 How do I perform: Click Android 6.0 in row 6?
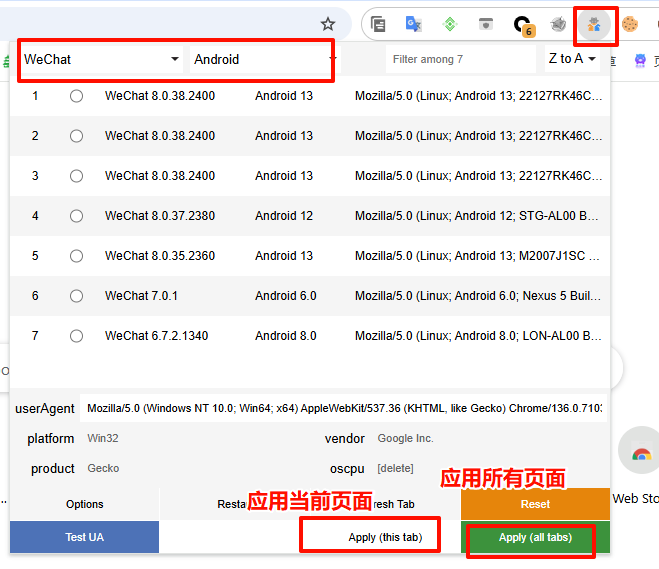tap(285, 296)
